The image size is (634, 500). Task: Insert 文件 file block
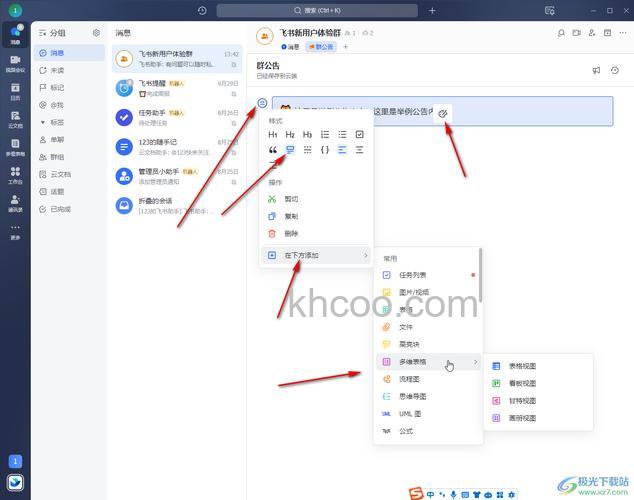pyautogui.click(x=428, y=327)
